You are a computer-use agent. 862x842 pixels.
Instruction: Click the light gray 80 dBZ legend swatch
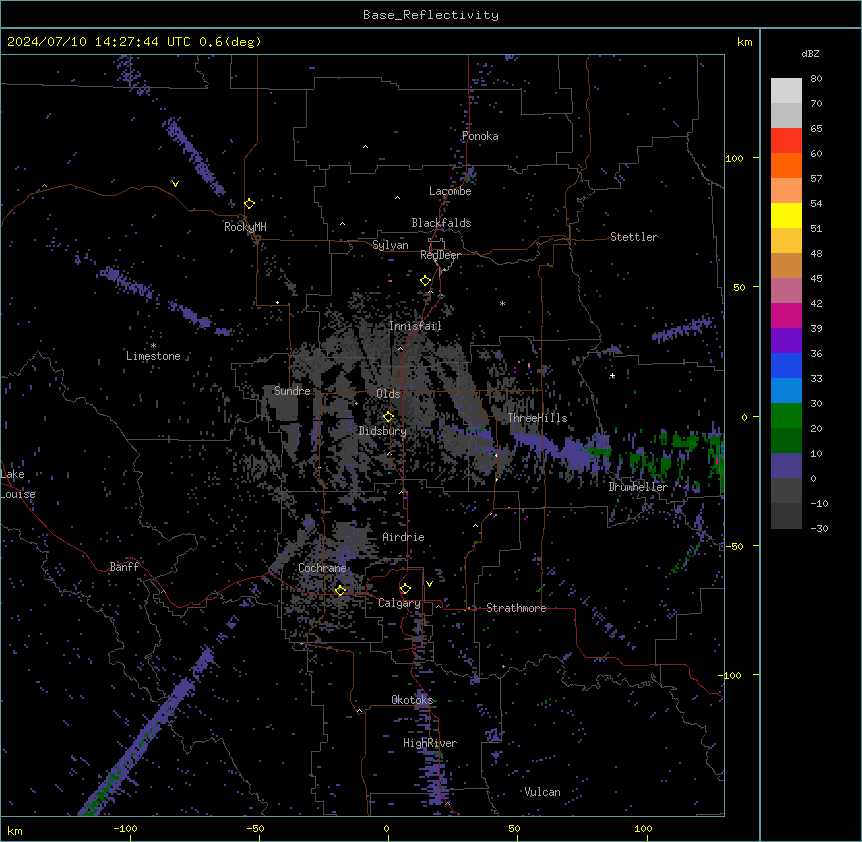[786, 91]
